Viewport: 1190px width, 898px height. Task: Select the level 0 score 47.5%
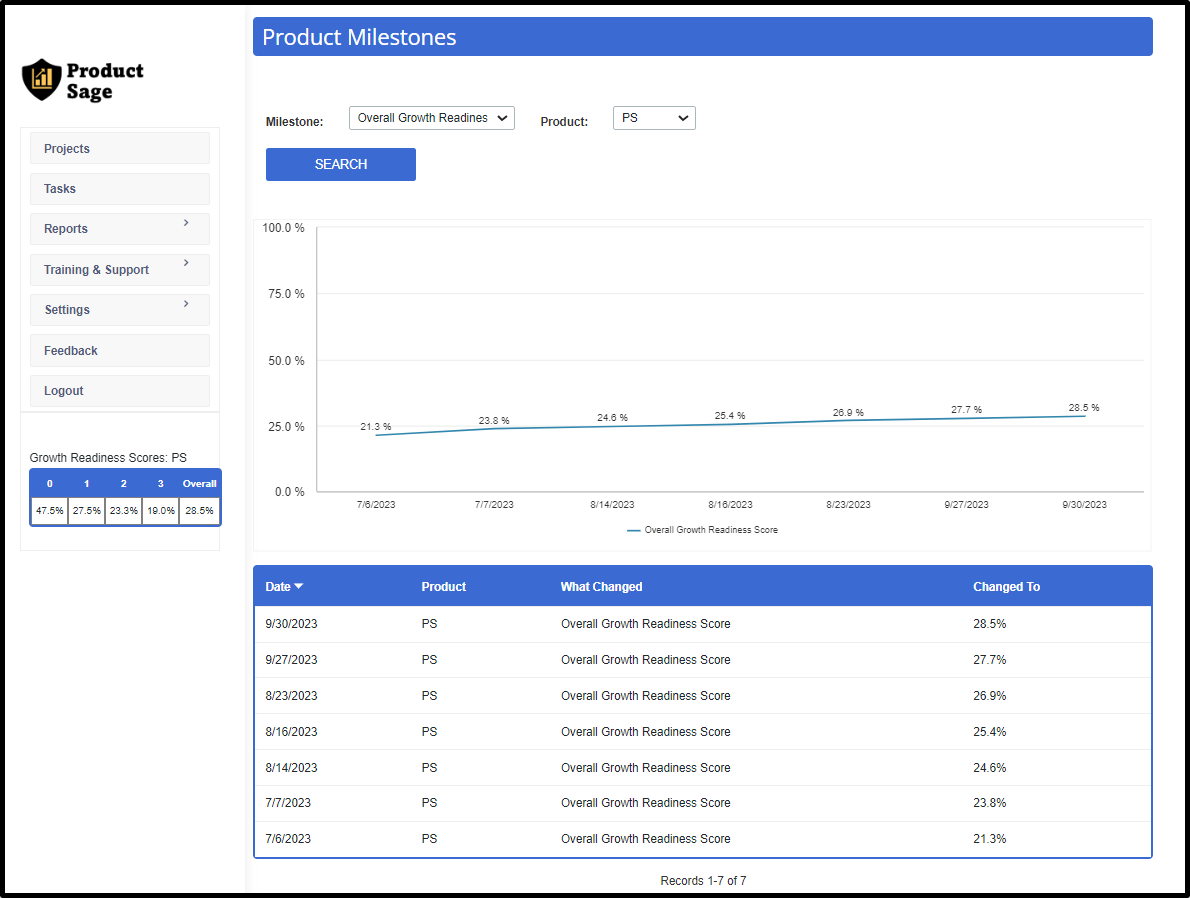[x=49, y=511]
